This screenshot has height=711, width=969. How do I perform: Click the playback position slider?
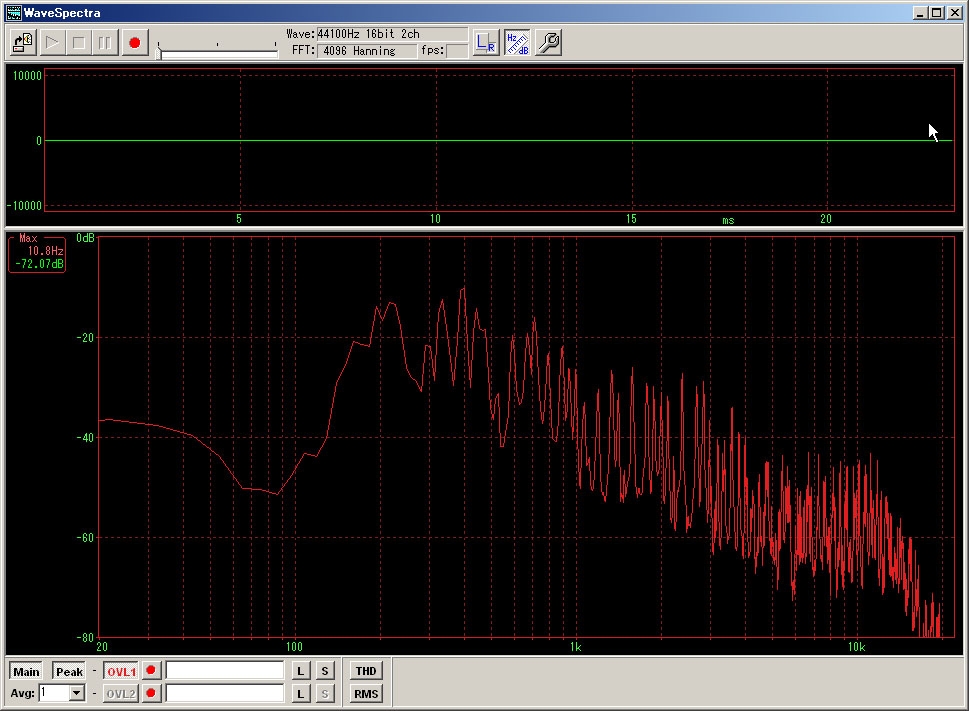coord(218,52)
